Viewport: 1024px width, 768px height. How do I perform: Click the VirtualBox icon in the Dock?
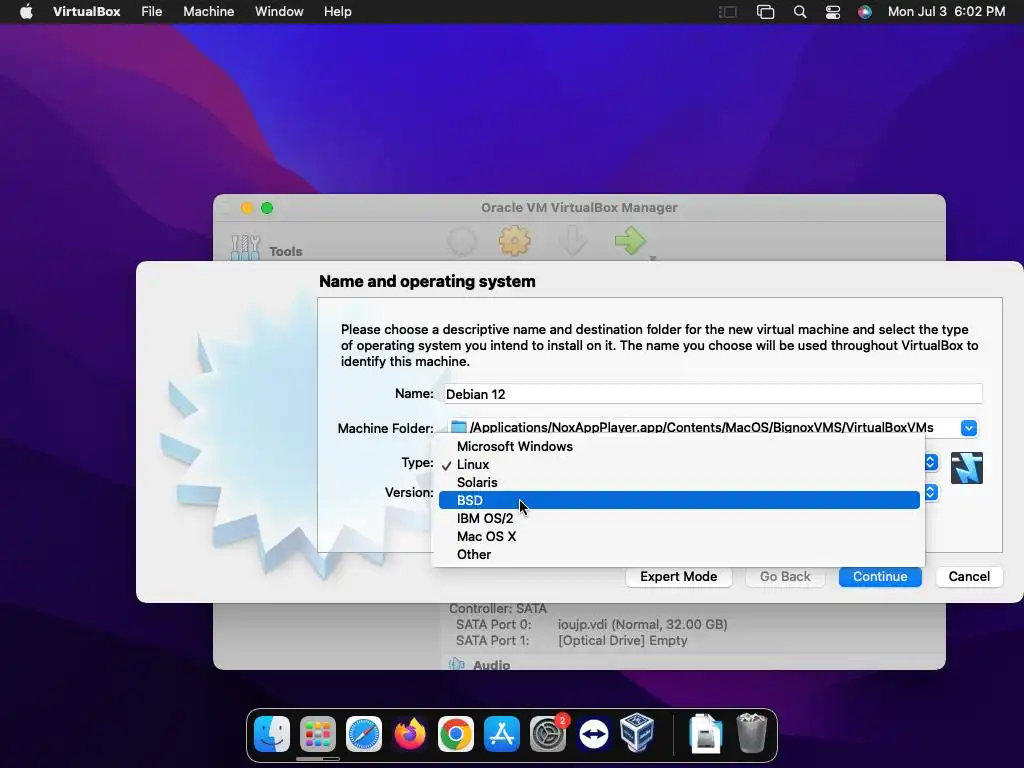pos(637,733)
